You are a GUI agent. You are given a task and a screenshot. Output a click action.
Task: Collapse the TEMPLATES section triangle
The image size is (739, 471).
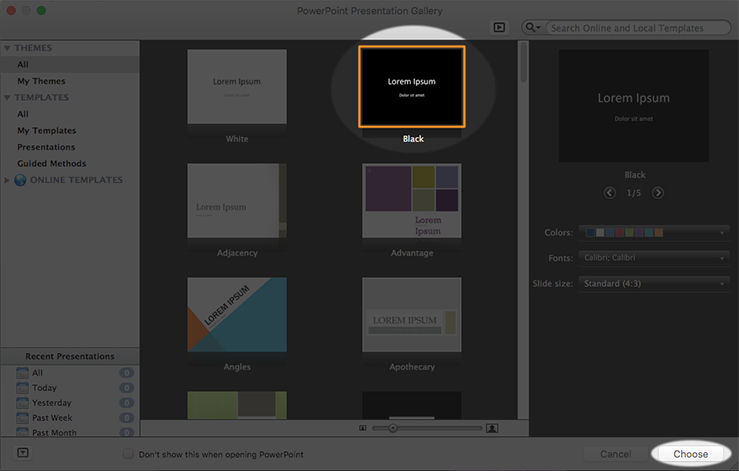pyautogui.click(x=7, y=98)
